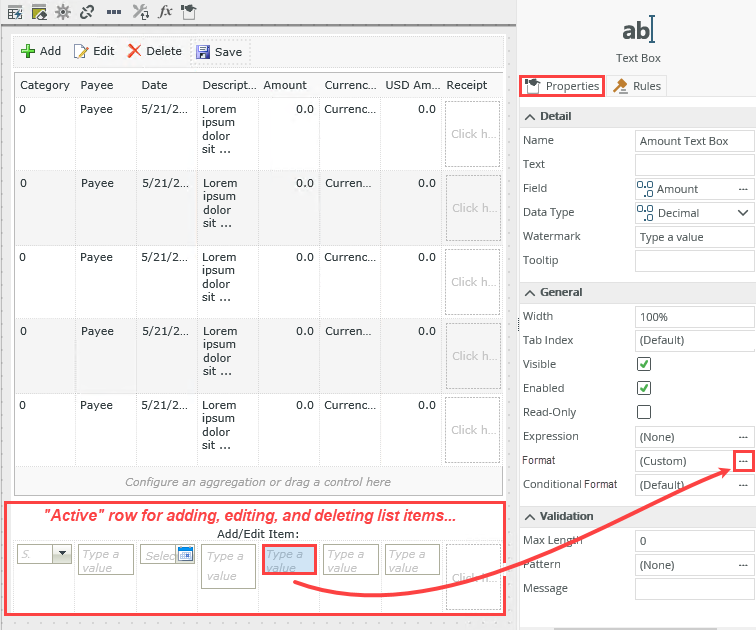The height and width of the screenshot is (630, 756).
Task: Click the Format (Custom) value field
Action: click(685, 461)
